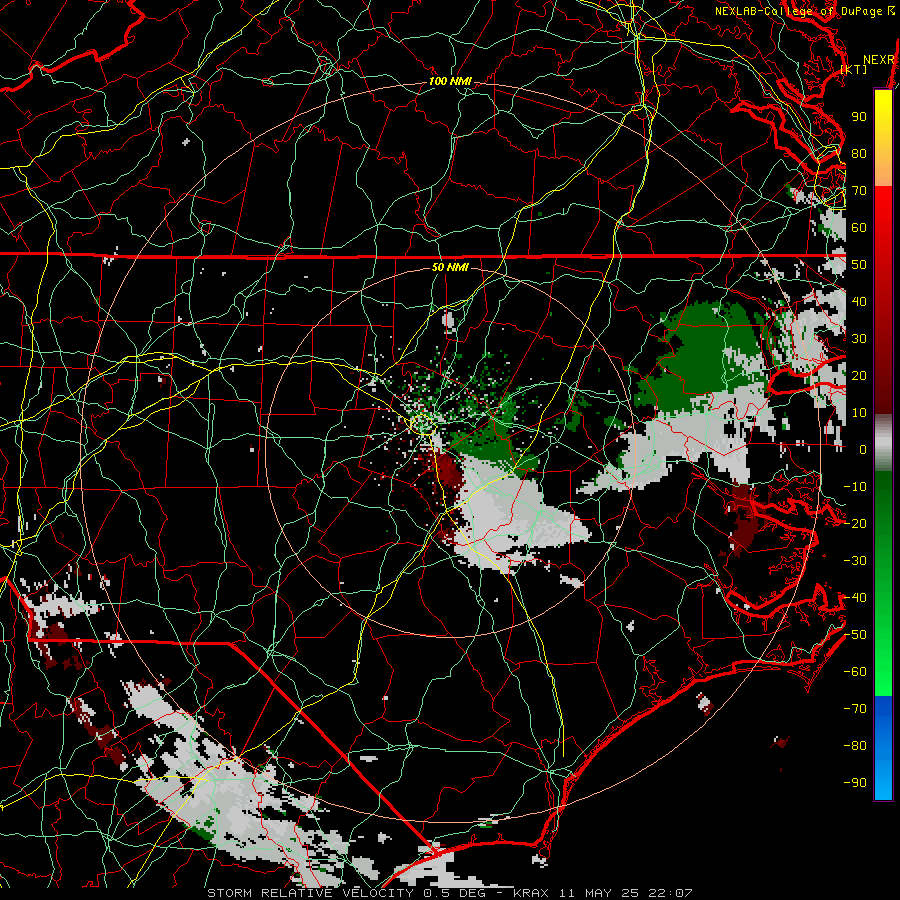Select the 80 value on the velocity scale

(x=859, y=153)
